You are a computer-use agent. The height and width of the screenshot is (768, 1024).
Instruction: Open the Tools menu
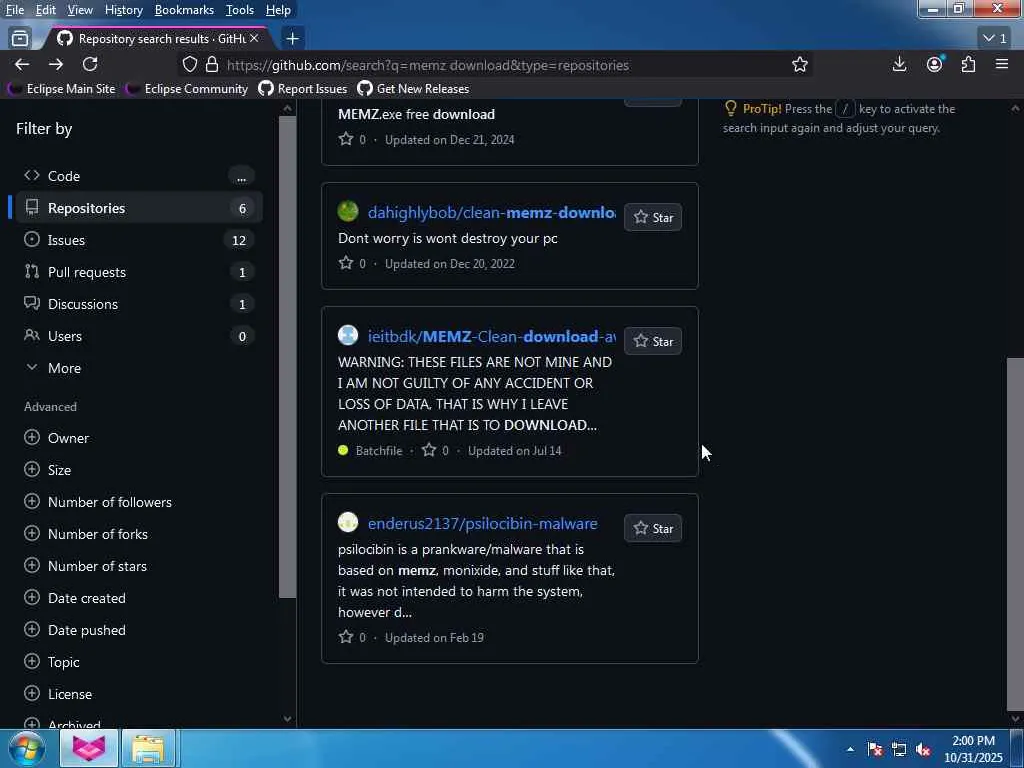(x=240, y=10)
